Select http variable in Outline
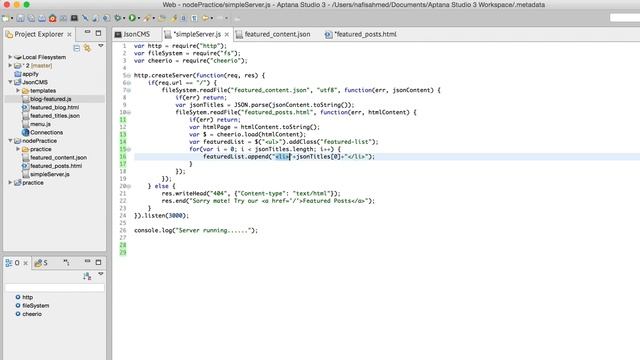 tap(27, 297)
